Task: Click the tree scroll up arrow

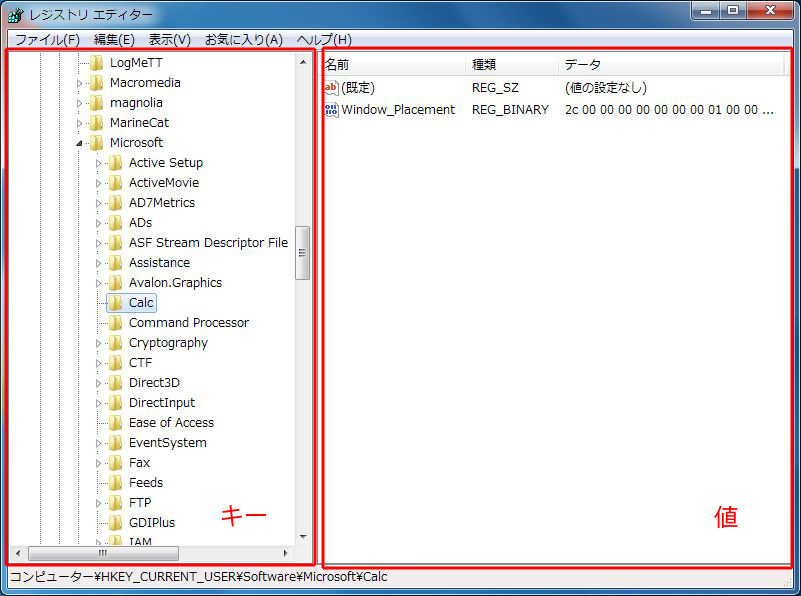Action: (303, 62)
